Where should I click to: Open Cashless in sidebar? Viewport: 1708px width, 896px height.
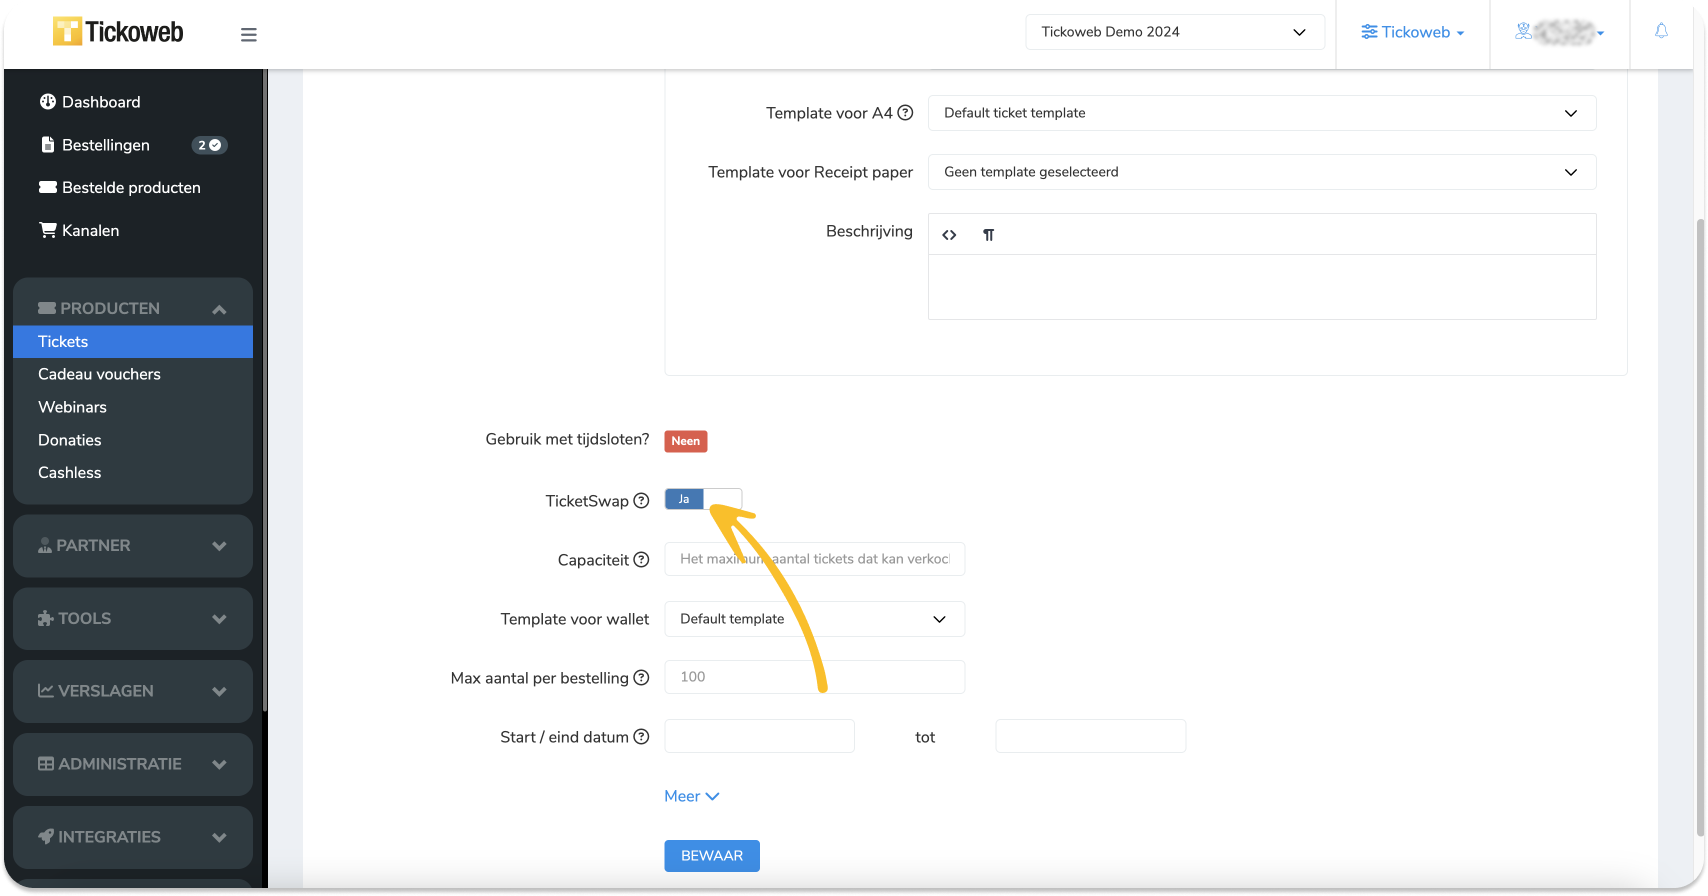(x=69, y=473)
